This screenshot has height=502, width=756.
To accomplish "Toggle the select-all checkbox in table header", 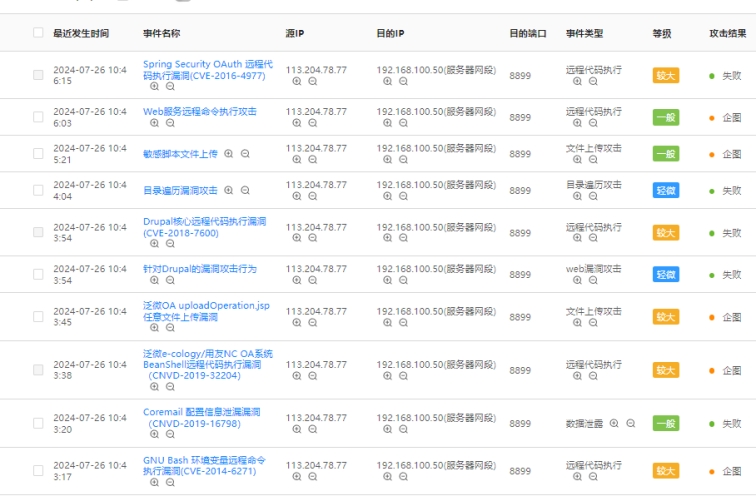I will (38, 33).
